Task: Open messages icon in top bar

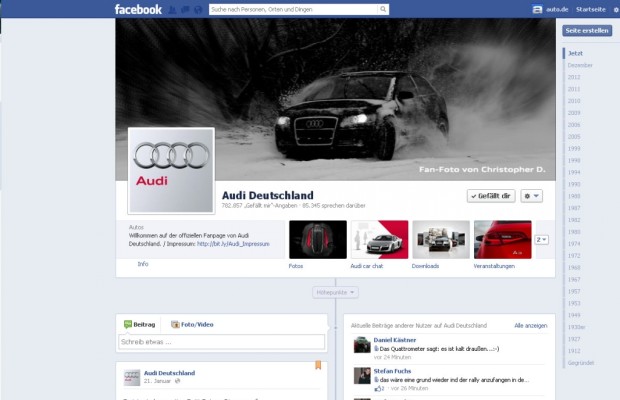Action: (185, 9)
